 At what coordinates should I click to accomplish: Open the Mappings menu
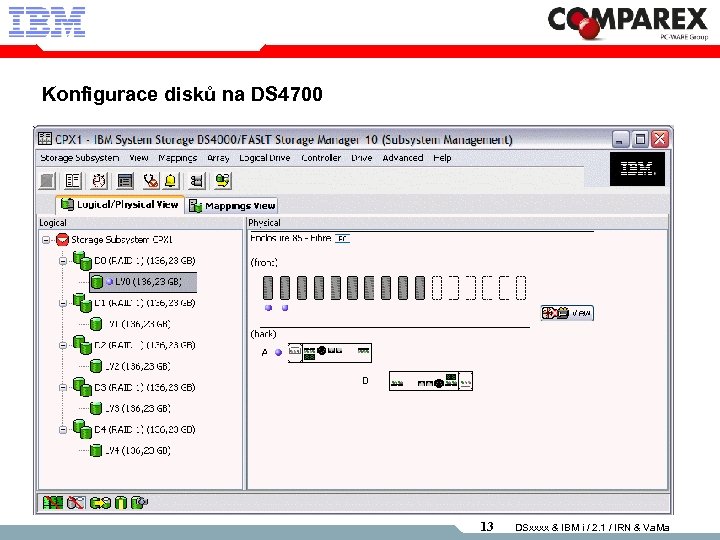[x=178, y=158]
